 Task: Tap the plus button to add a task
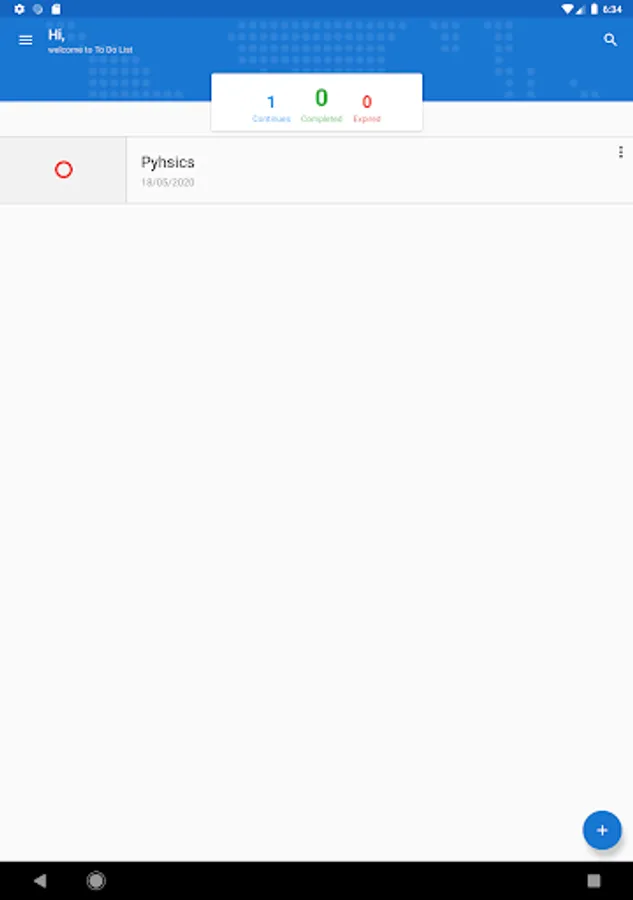click(601, 830)
